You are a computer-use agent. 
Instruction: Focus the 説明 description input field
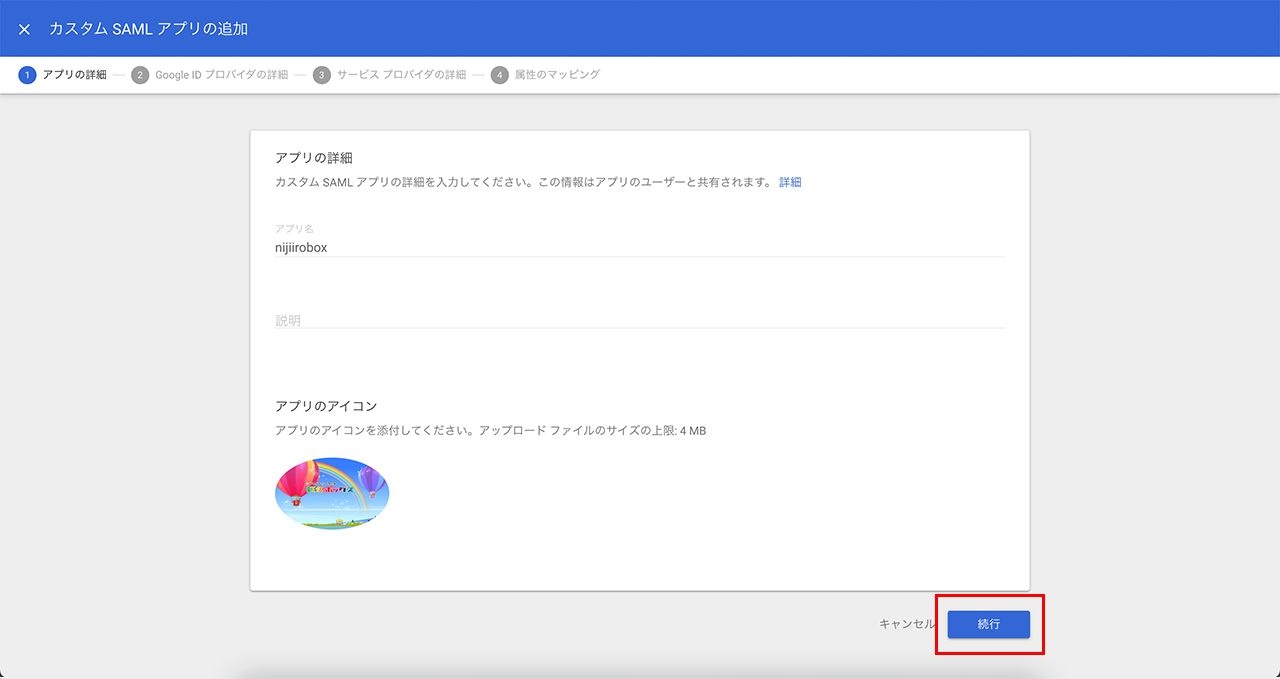(639, 320)
